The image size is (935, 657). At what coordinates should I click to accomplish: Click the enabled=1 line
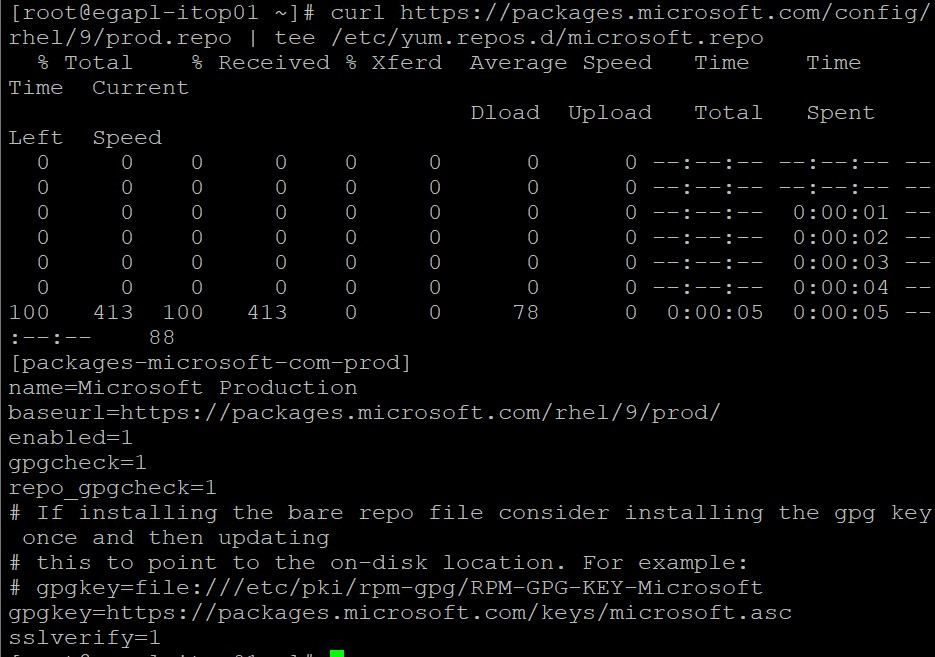70,438
